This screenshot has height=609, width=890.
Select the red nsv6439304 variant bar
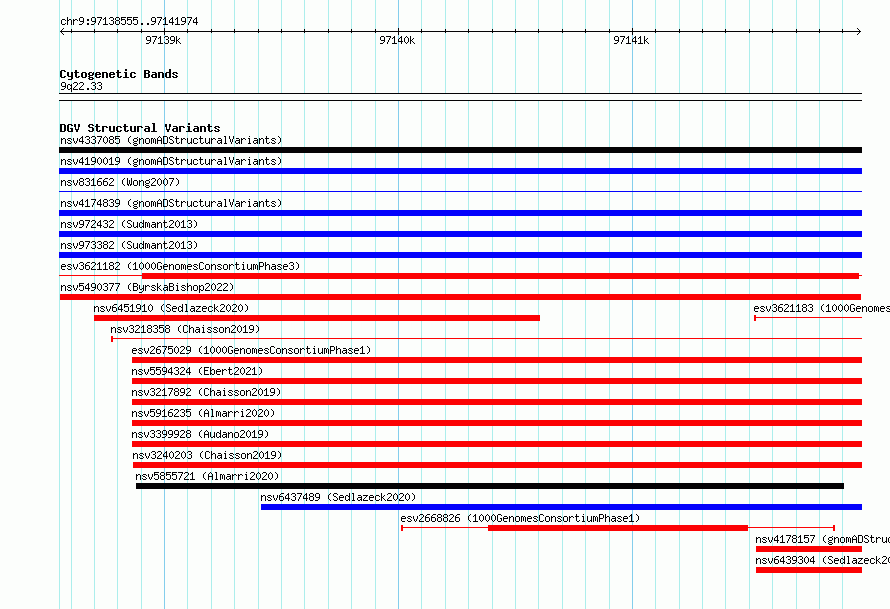pyautogui.click(x=809, y=570)
